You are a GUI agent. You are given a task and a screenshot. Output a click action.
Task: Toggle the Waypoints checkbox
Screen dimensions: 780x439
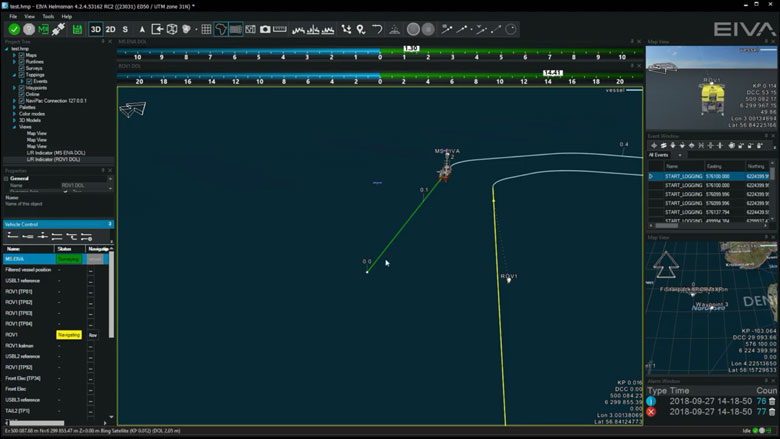coord(21,88)
